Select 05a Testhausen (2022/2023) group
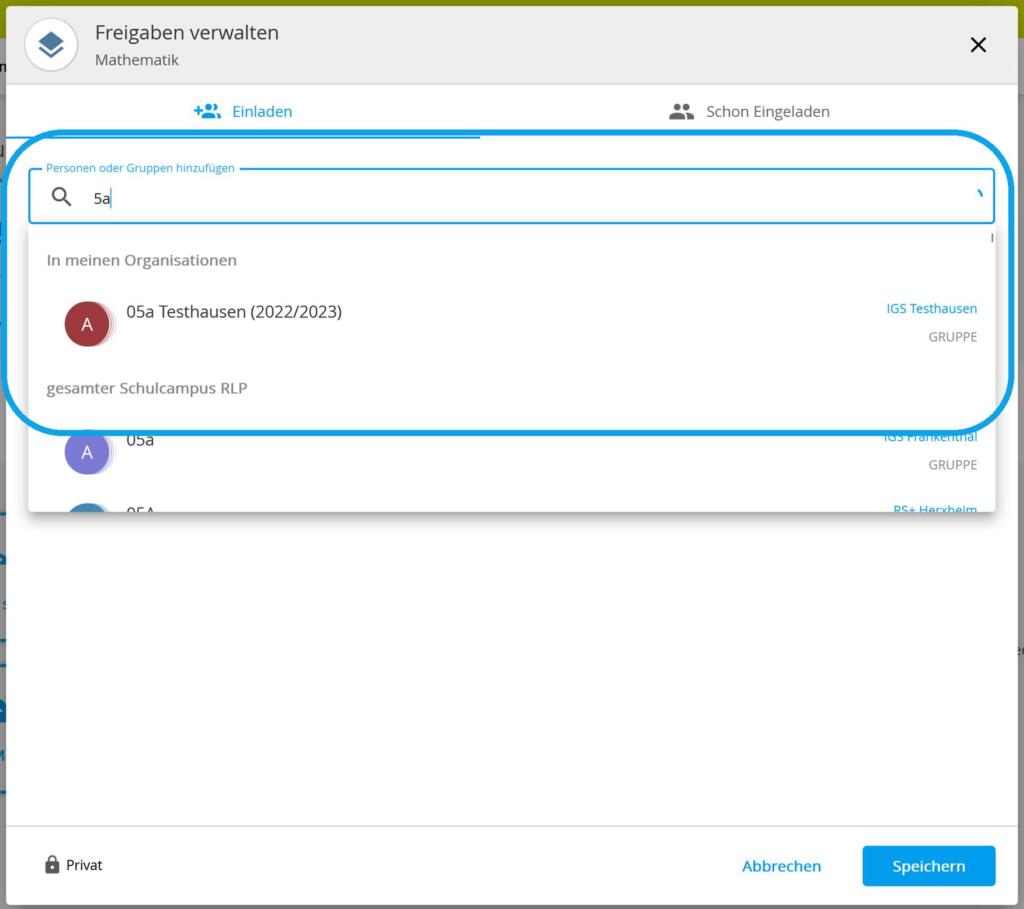The width and height of the screenshot is (1024, 909). 511,323
